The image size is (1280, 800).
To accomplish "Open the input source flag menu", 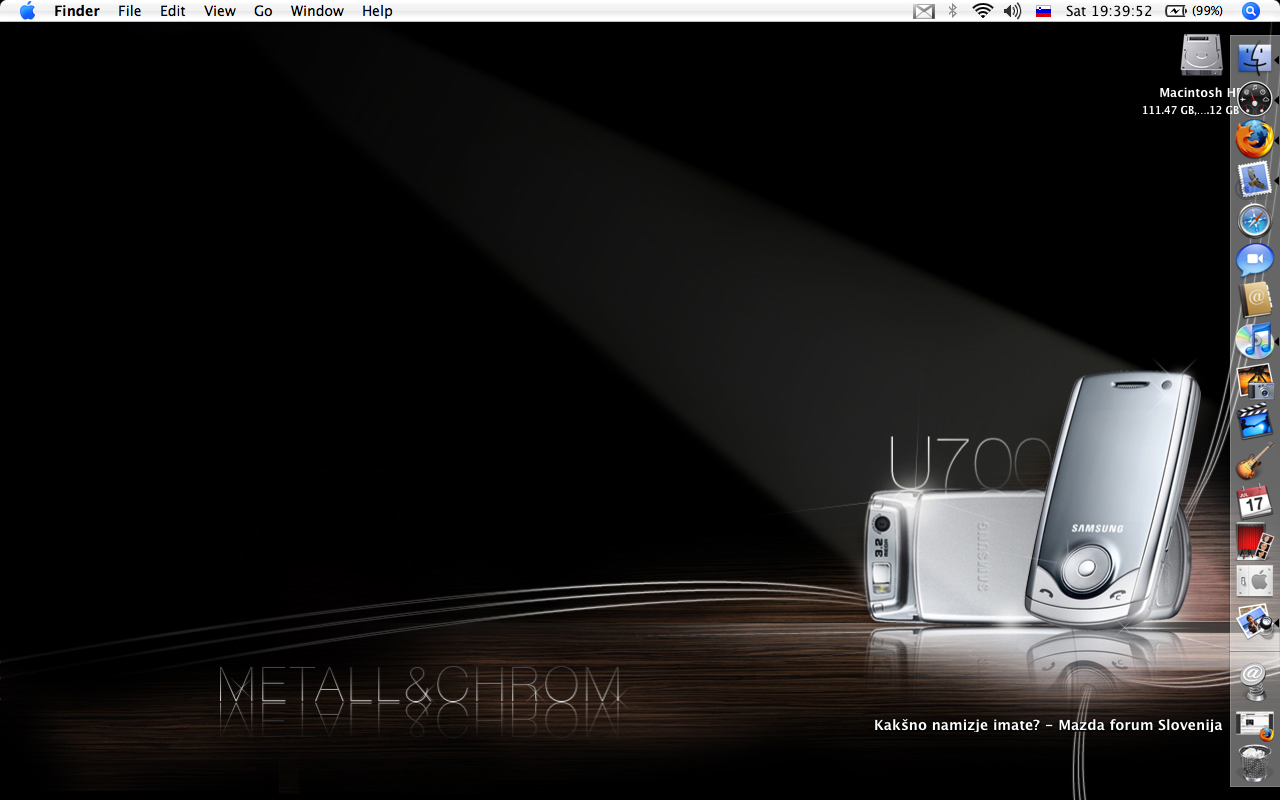I will click(x=1043, y=11).
